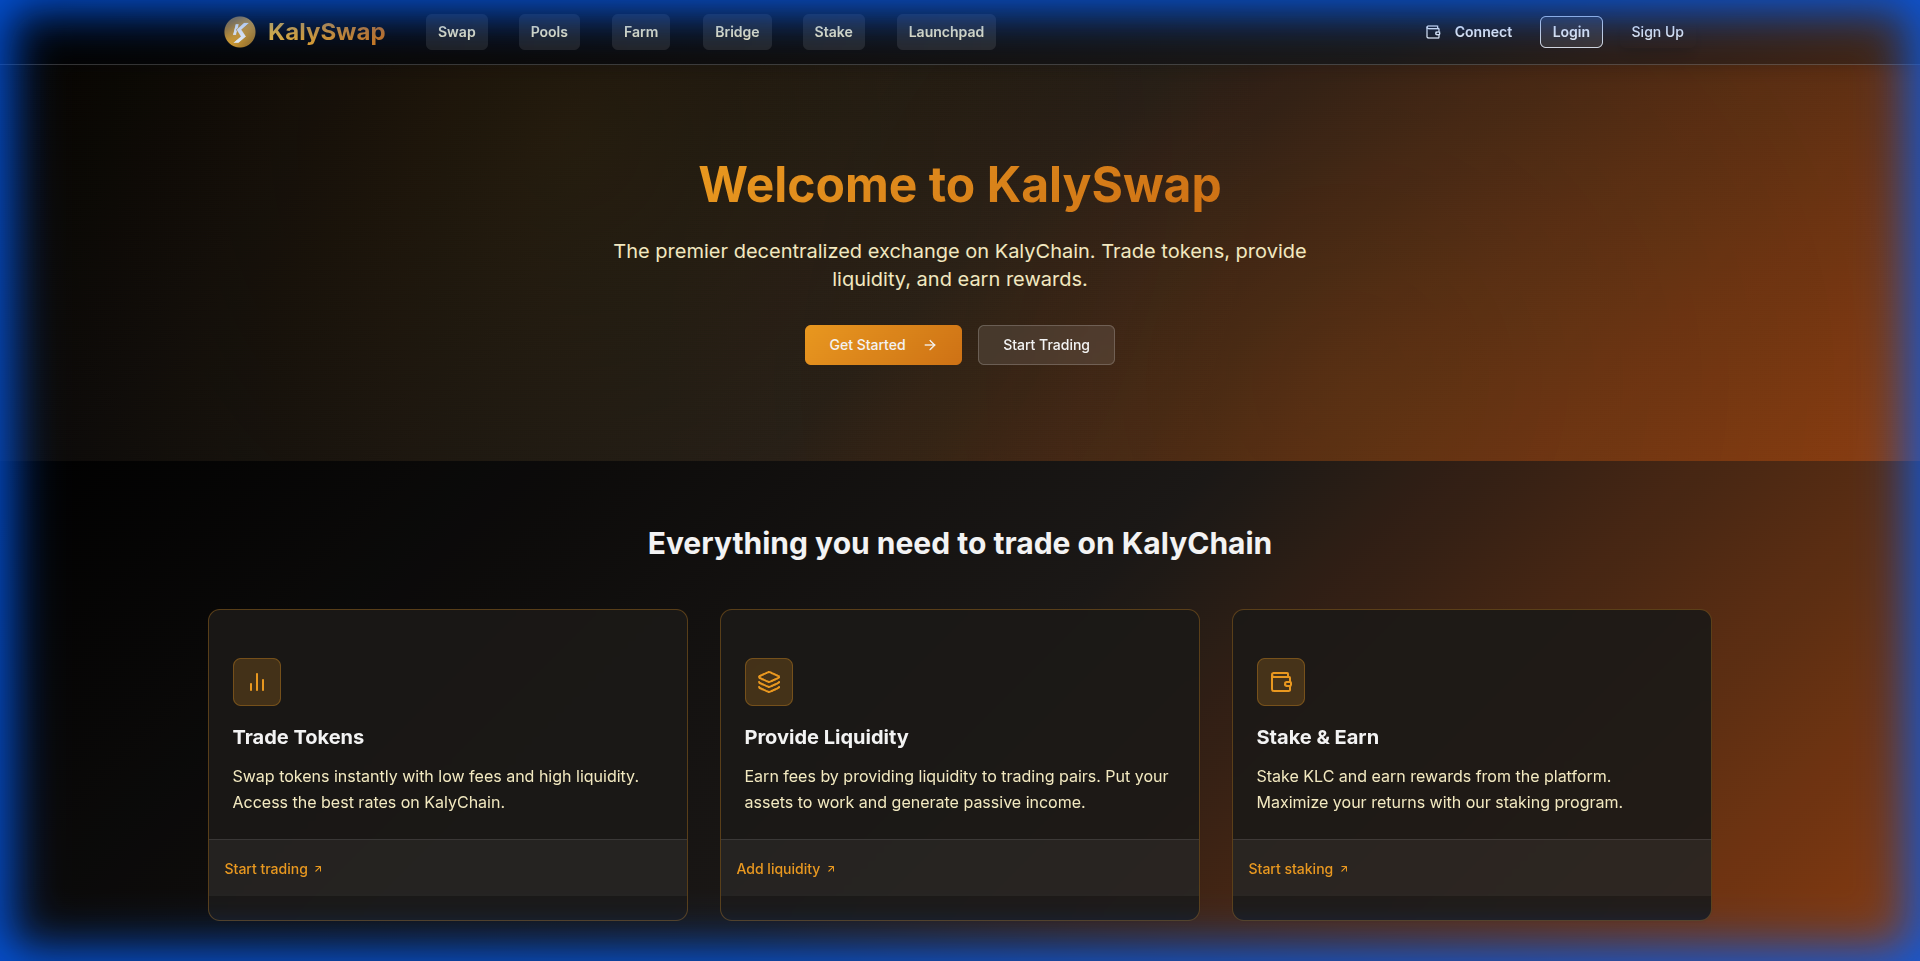Open the Pools page from navigation
Screen dimensions: 1920x961
548,31
